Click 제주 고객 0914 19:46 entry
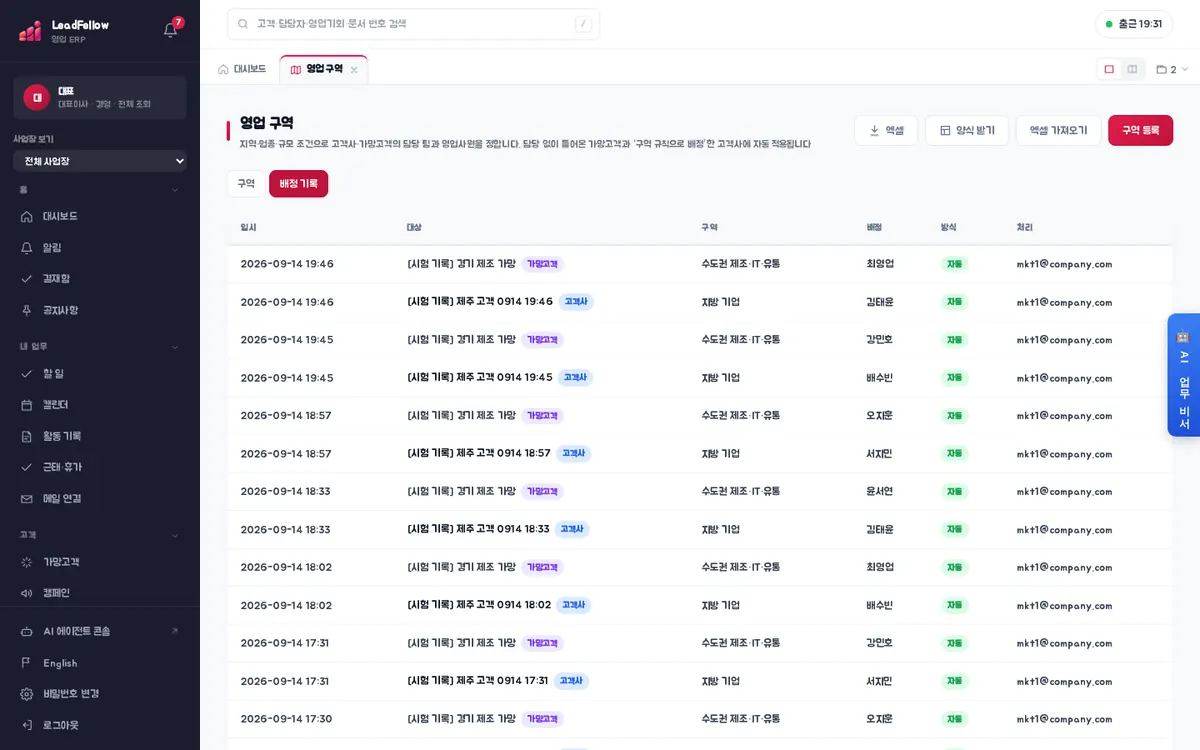 coord(480,301)
